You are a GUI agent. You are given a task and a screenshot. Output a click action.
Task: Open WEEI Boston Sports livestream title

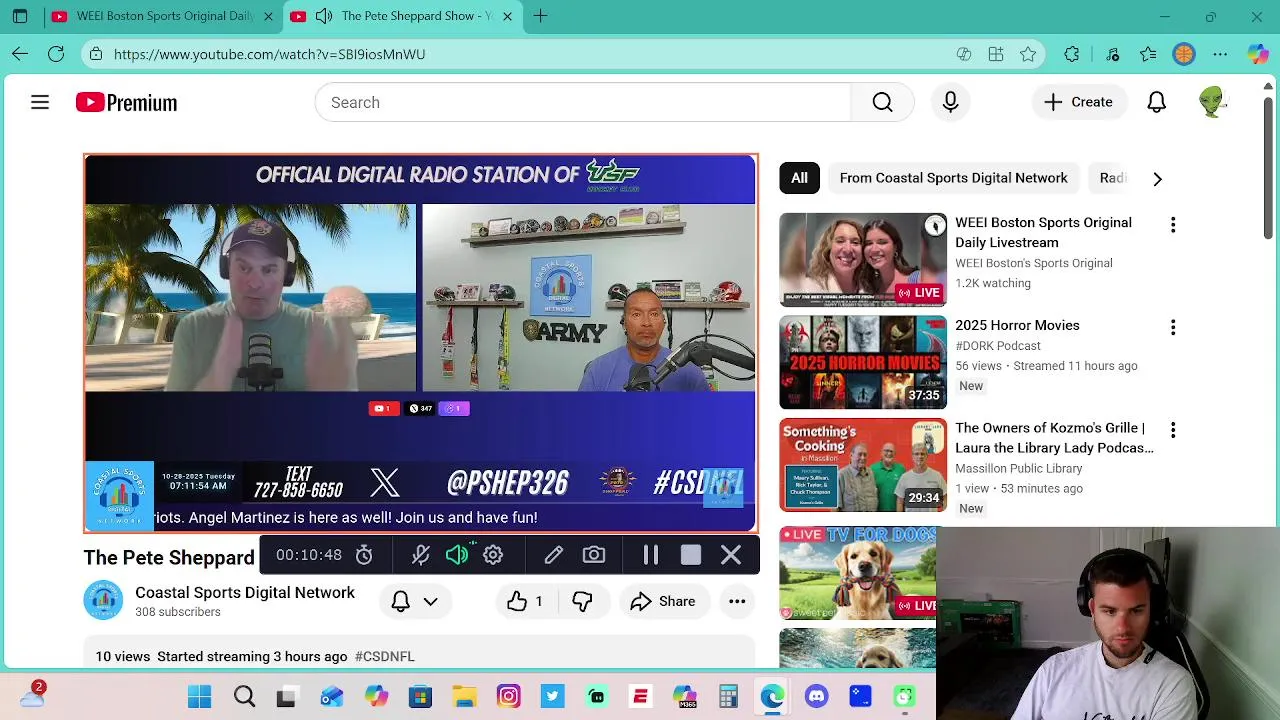coord(1043,232)
